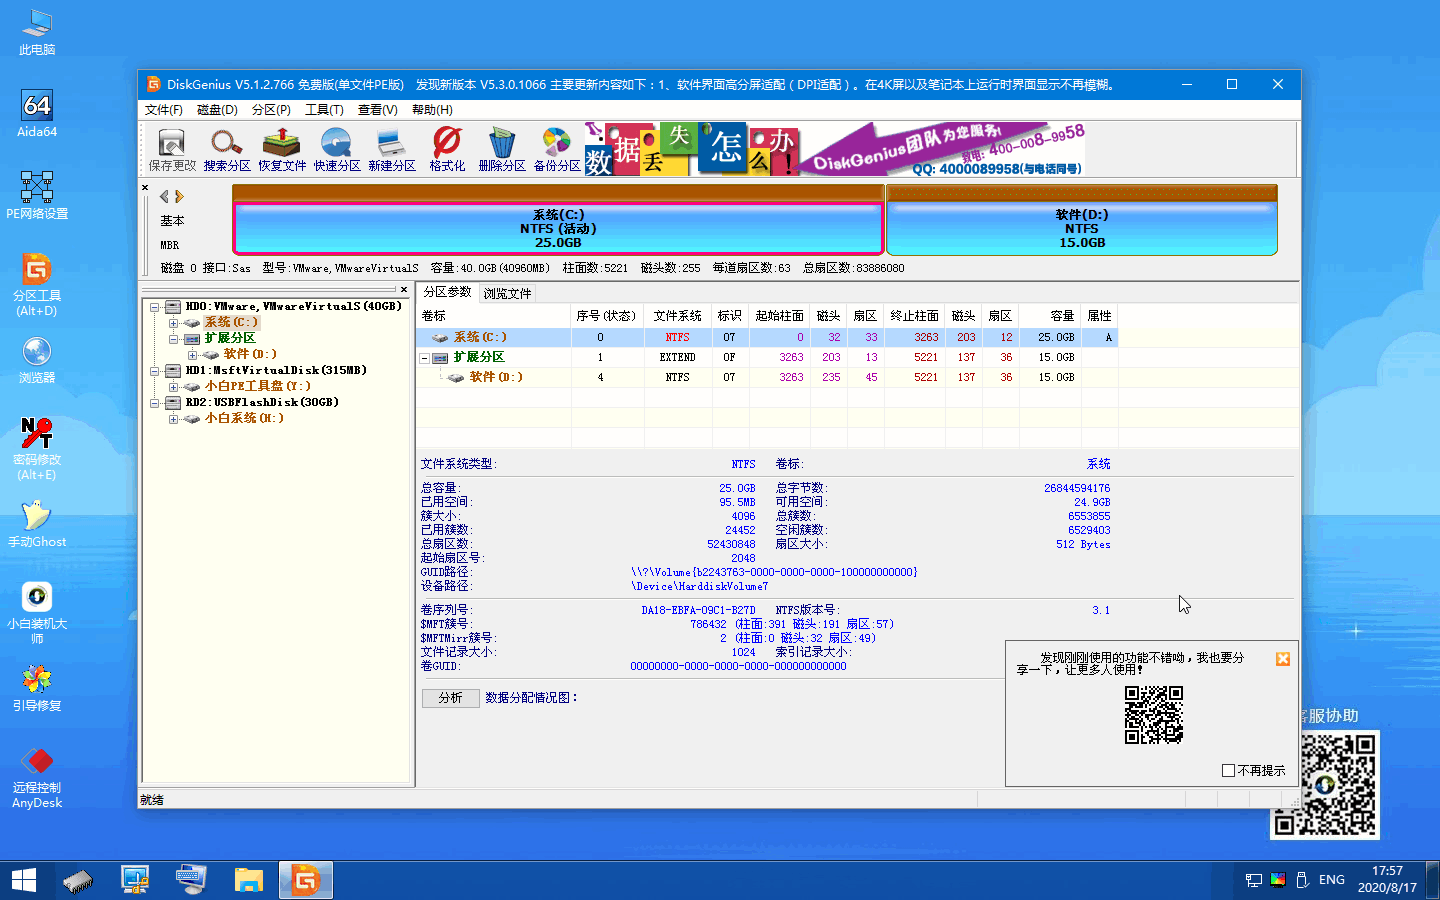Click the 新建分区 new partition icon
Image resolution: width=1440 pixels, height=900 pixels.
[392, 148]
